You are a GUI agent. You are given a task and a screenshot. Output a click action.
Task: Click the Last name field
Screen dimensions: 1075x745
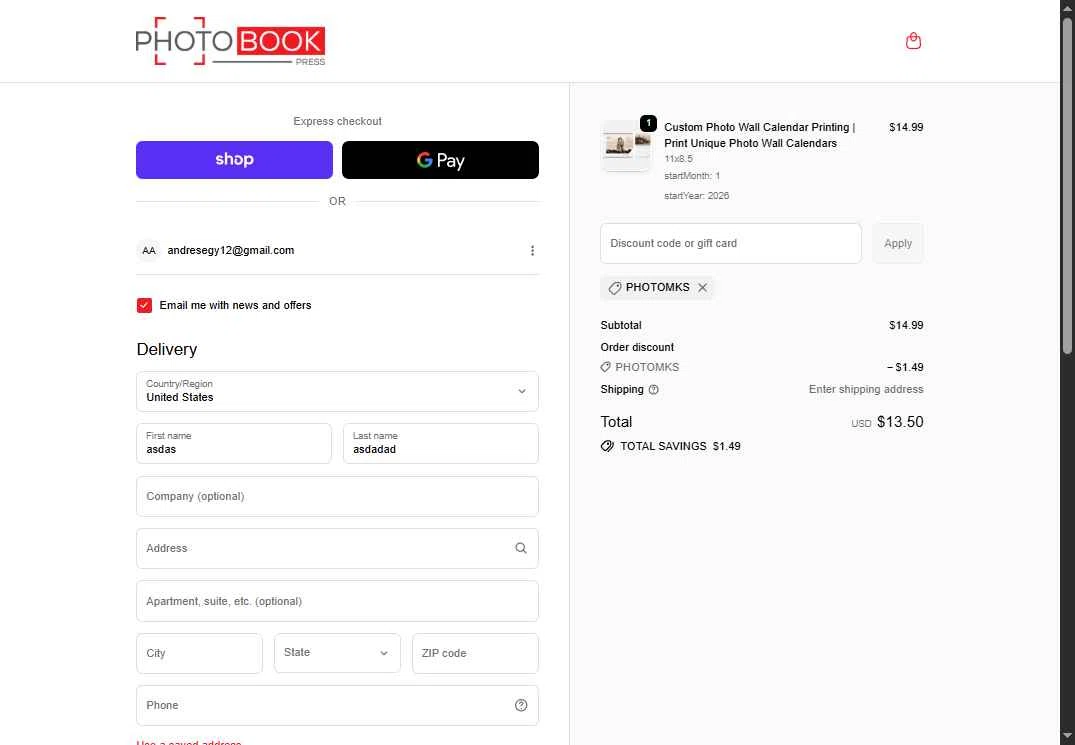point(441,443)
